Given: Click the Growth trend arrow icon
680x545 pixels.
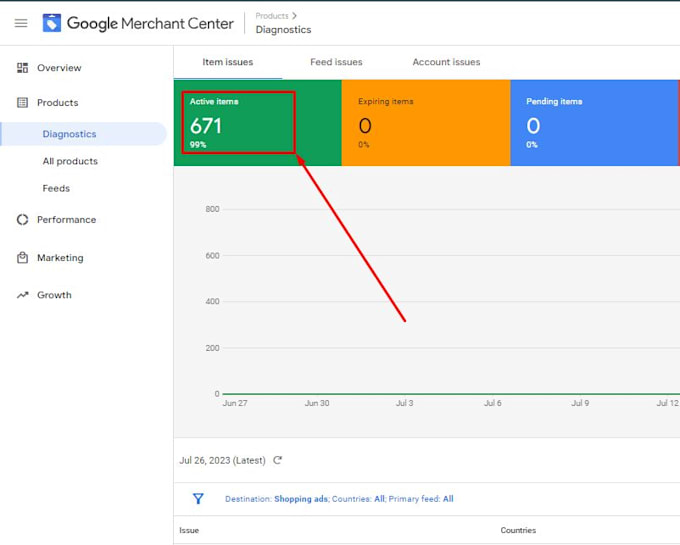Looking at the screenshot, I should click(23, 296).
